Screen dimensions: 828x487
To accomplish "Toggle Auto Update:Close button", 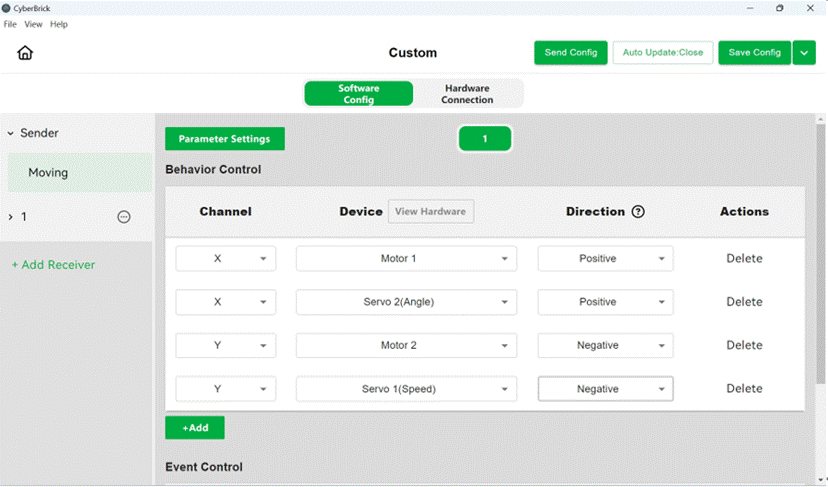I will [x=663, y=53].
